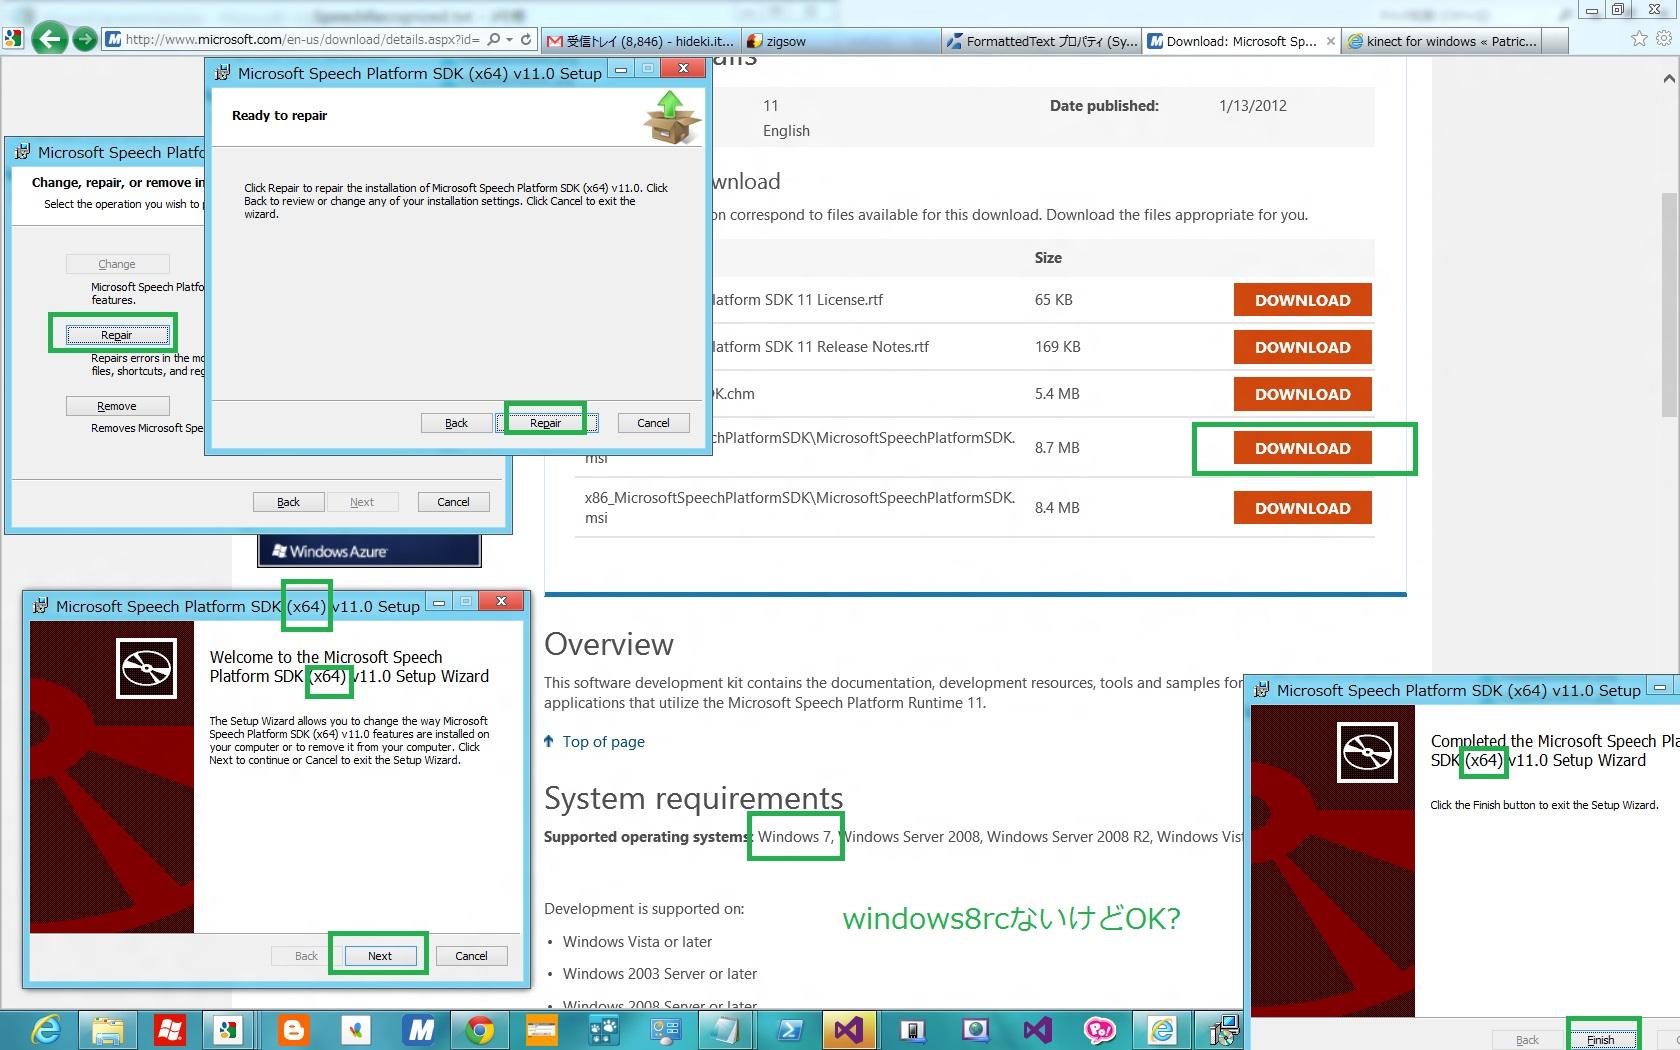1680x1050 pixels.
Task: Open the Blogger taskbar shortcut
Action: tap(293, 1030)
